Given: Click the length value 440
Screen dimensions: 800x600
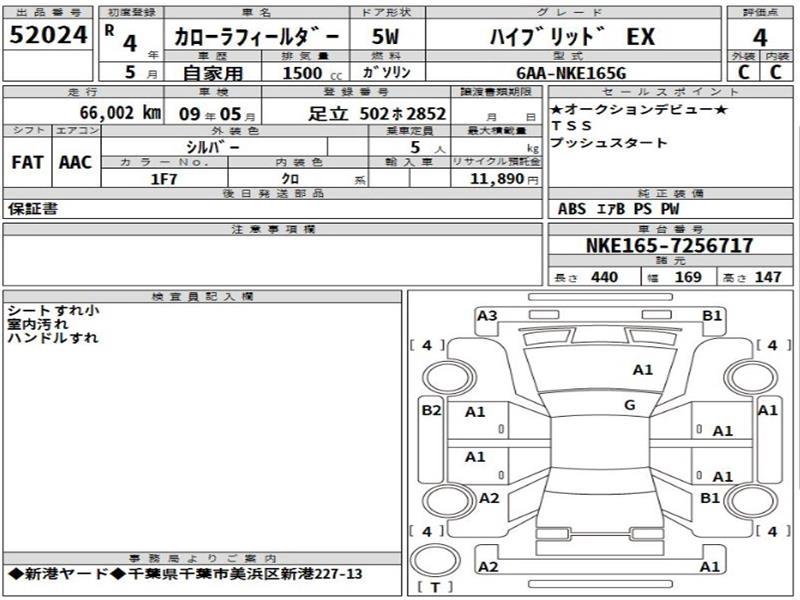Looking at the screenshot, I should coord(604,277).
